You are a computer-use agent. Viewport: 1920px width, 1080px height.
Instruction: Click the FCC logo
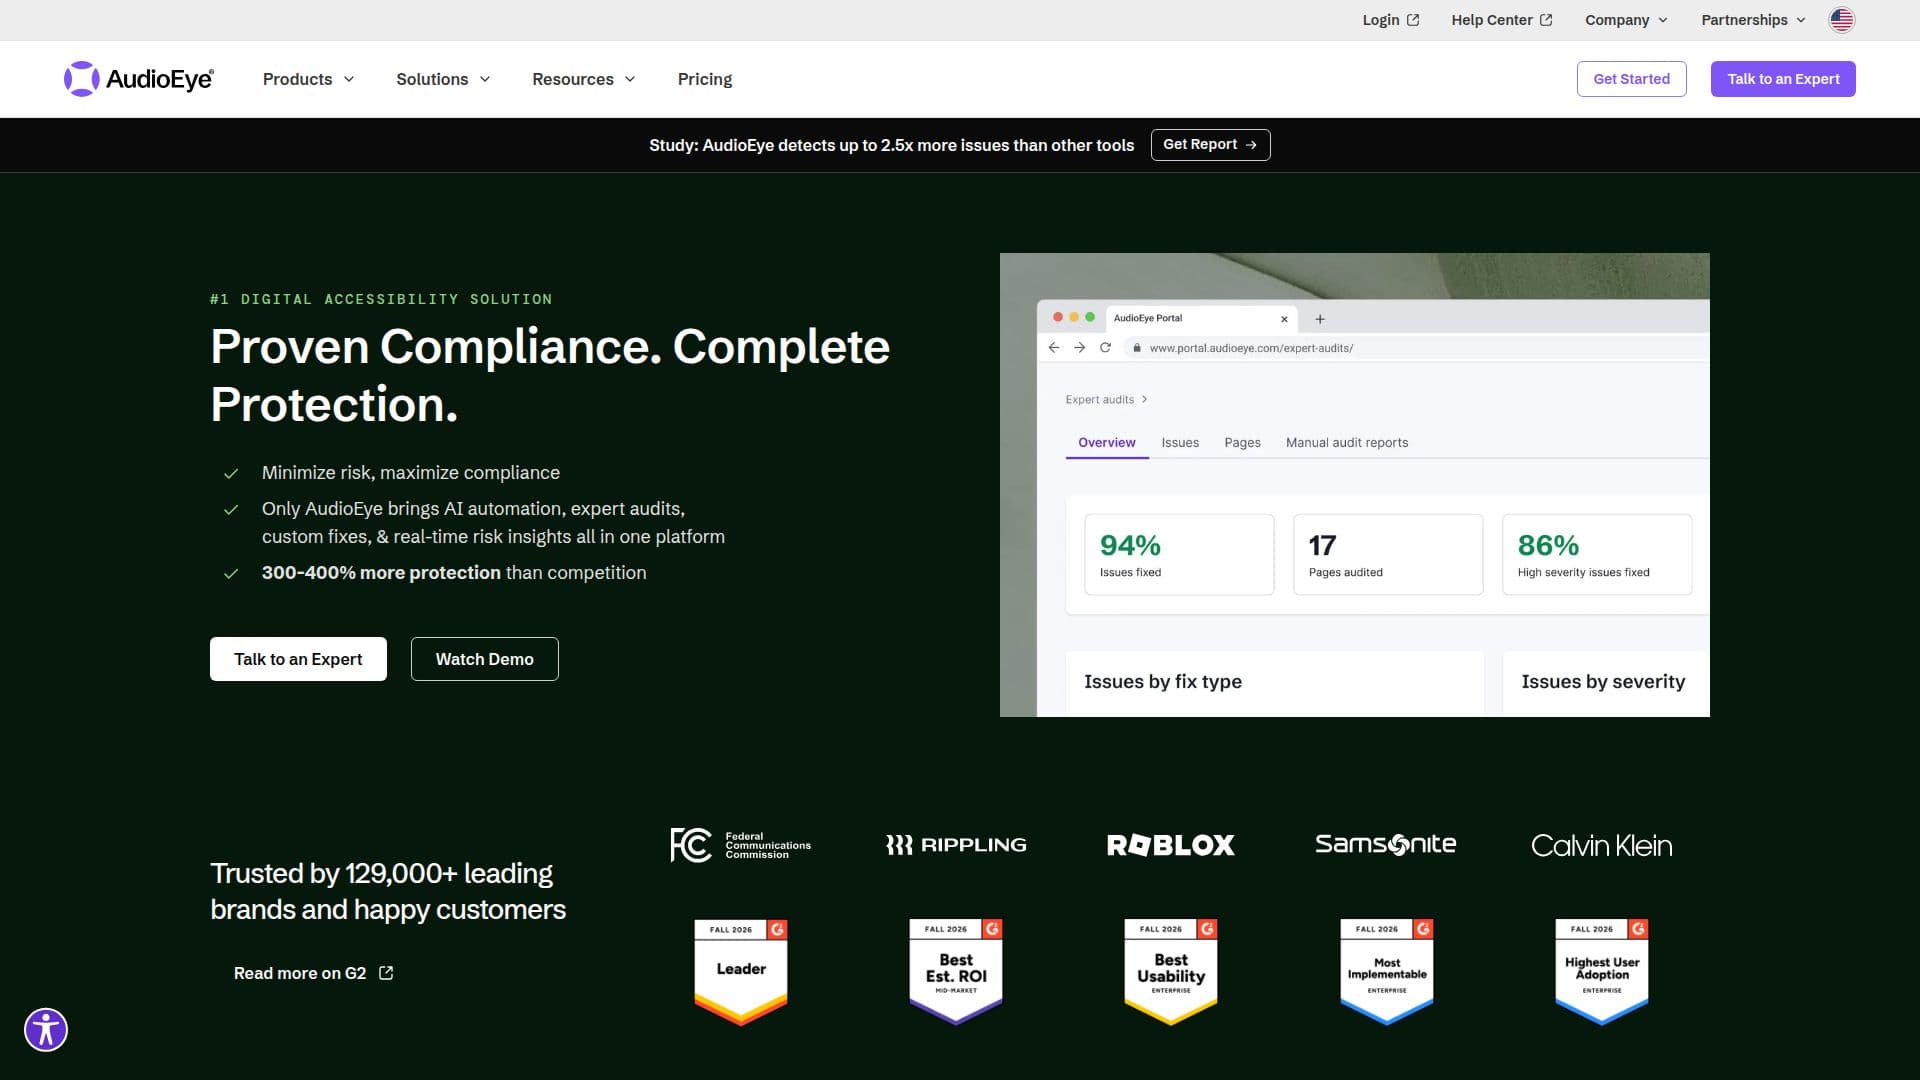tap(741, 845)
